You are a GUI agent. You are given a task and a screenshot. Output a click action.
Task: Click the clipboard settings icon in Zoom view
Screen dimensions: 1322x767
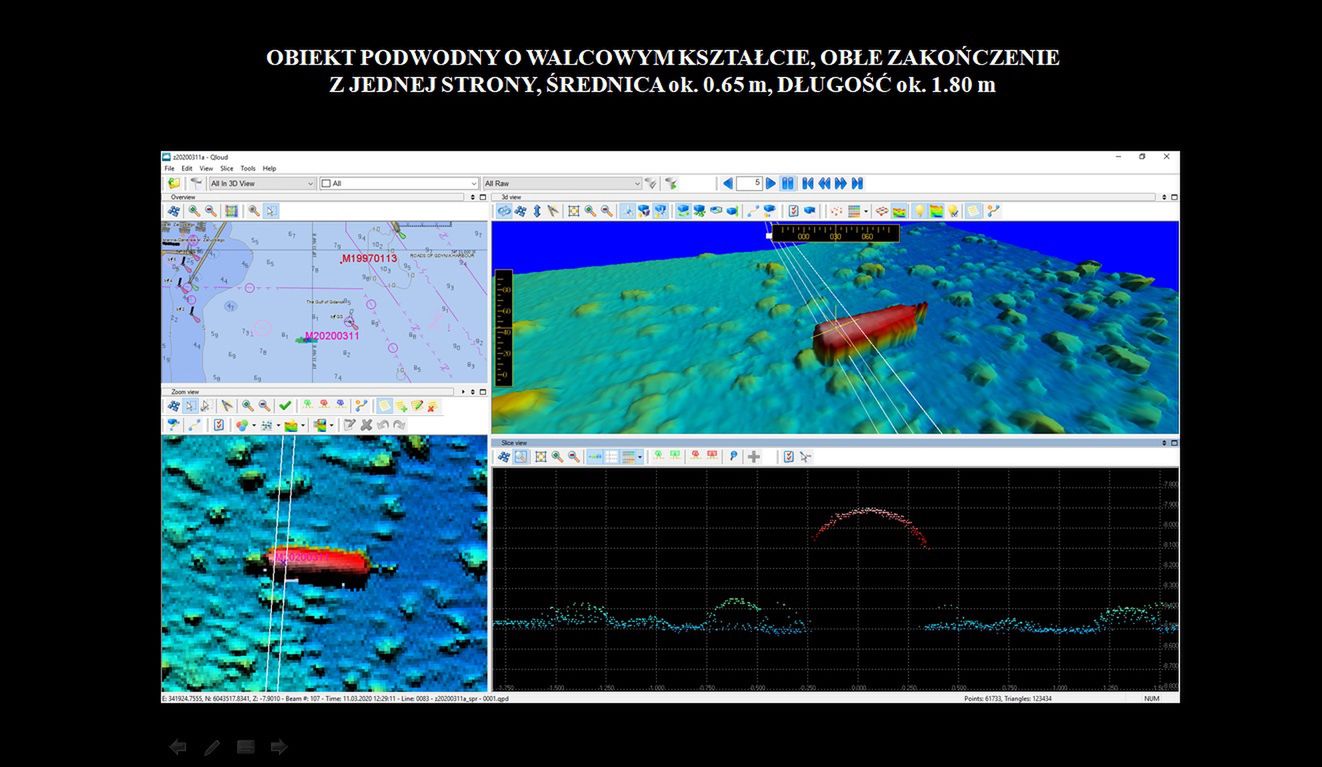tap(219, 425)
